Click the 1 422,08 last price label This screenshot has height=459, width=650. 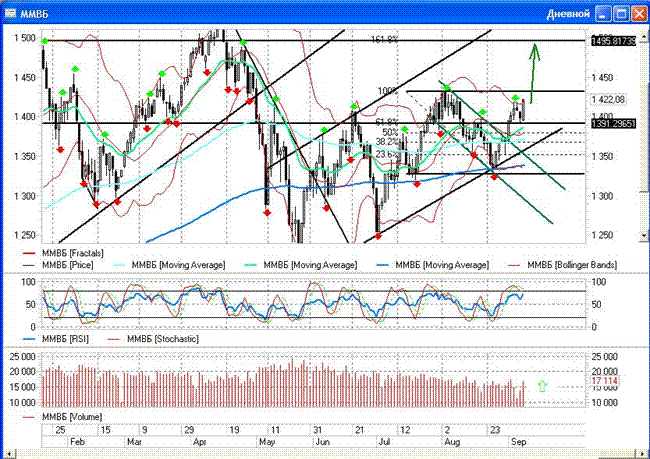point(608,100)
